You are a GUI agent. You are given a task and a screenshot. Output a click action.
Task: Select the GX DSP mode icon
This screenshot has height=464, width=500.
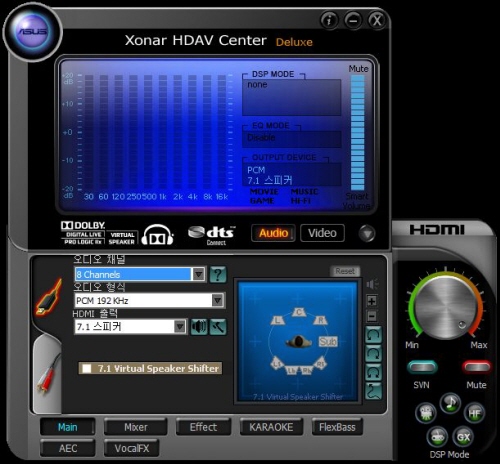pyautogui.click(x=463, y=437)
